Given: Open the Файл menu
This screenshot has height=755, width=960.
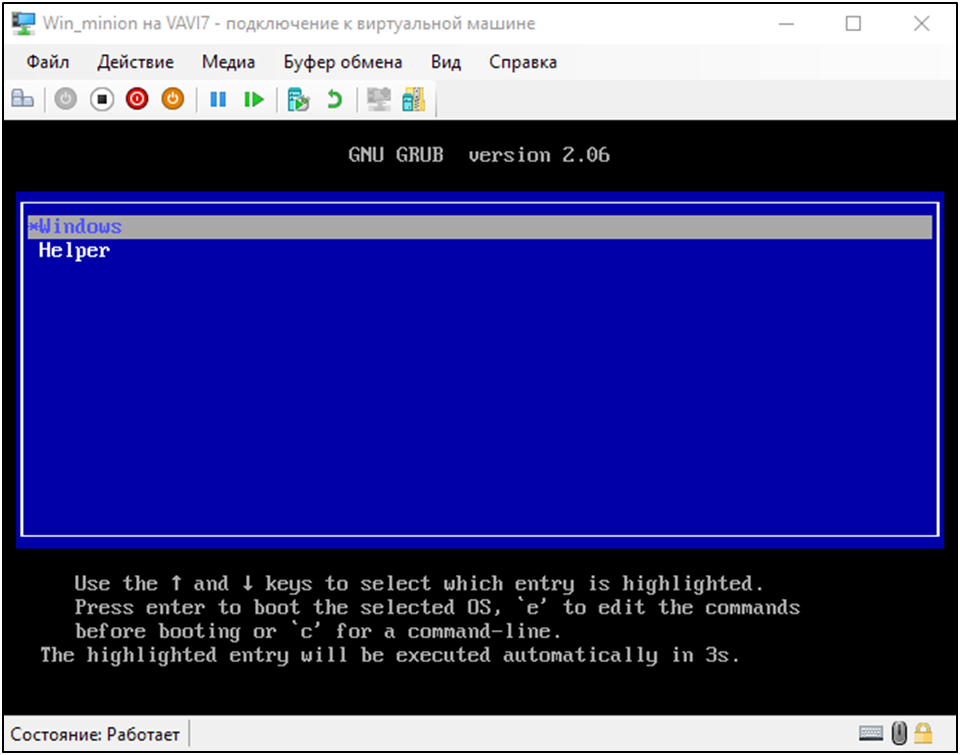Looking at the screenshot, I should tap(48, 62).
